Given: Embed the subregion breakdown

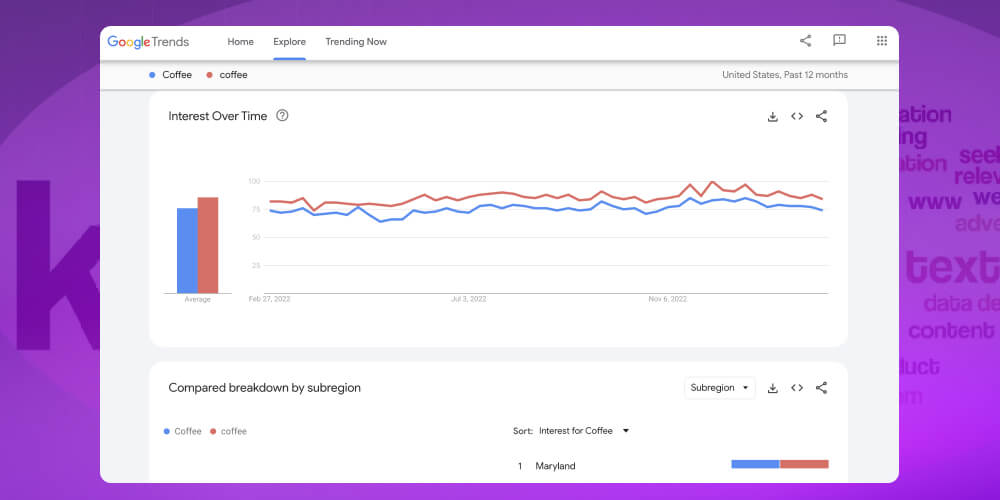Looking at the screenshot, I should pyautogui.click(x=797, y=388).
